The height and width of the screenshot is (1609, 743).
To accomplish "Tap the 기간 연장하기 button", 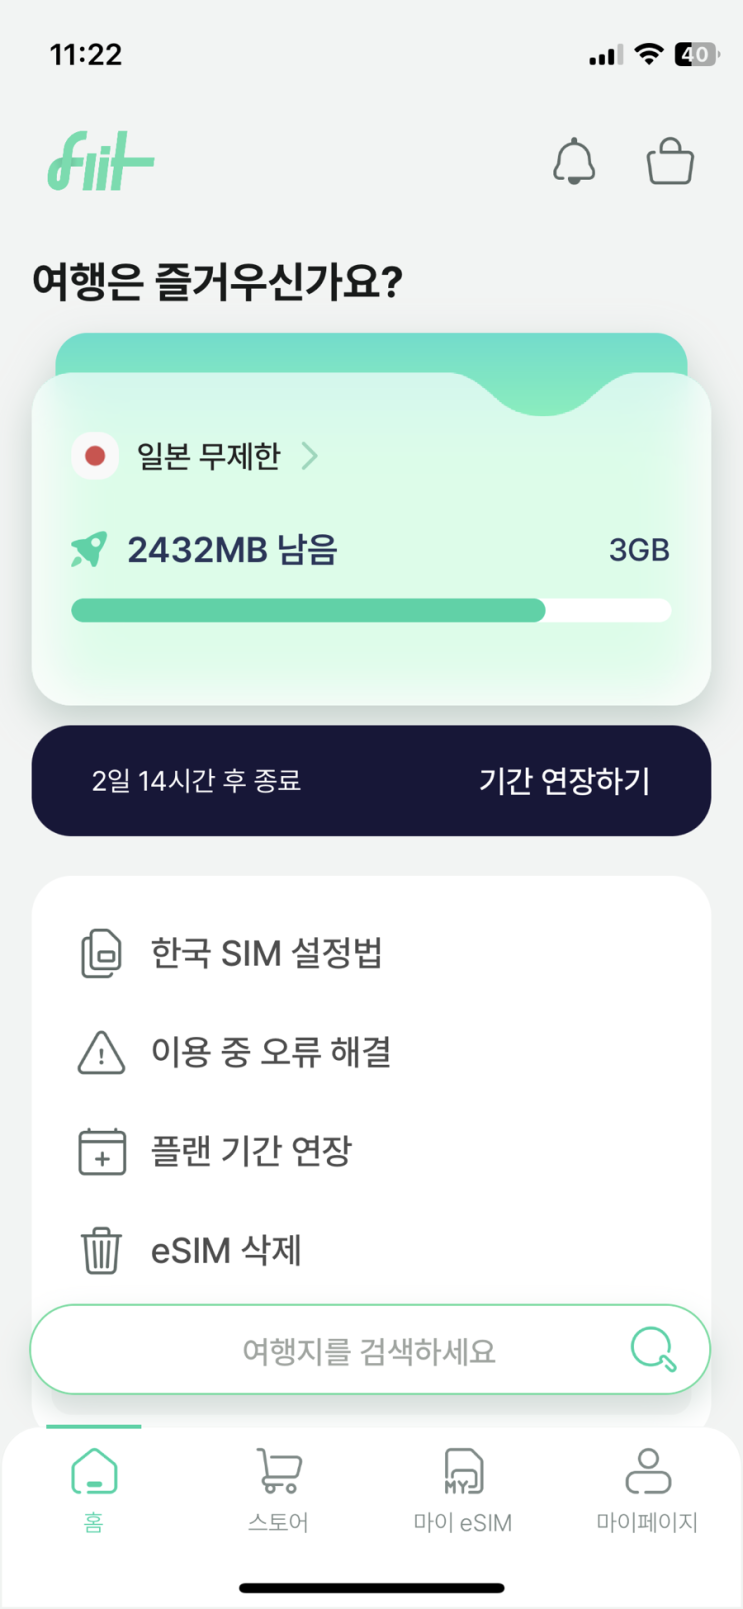I will [x=564, y=781].
